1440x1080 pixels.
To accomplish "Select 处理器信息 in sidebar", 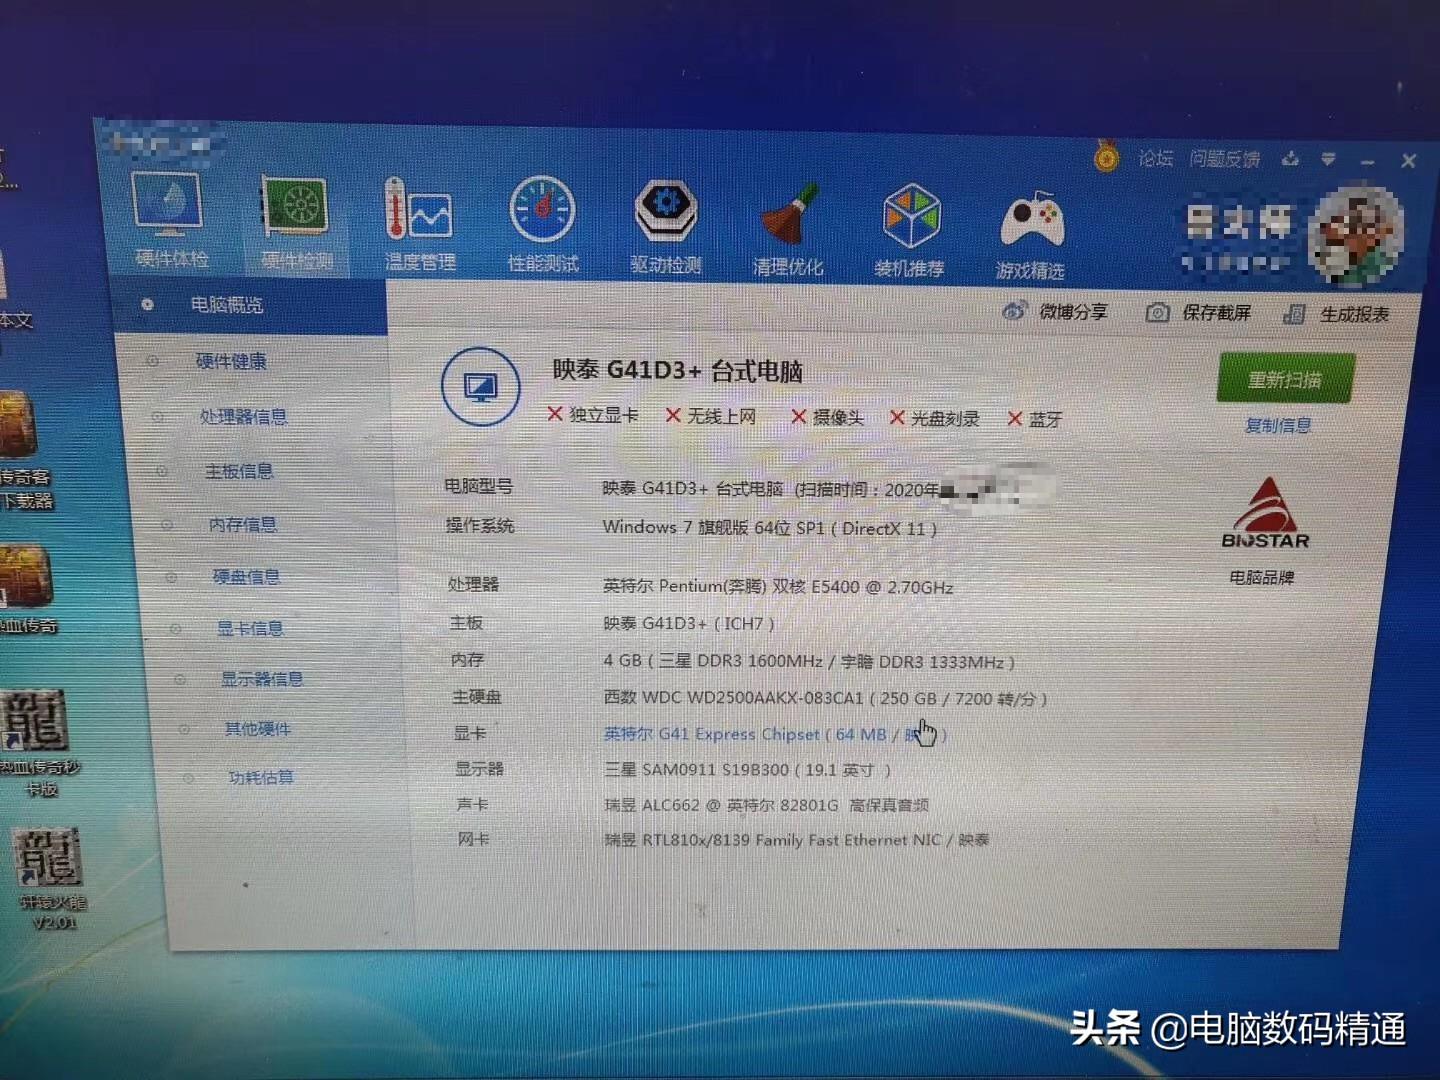I will click(243, 416).
